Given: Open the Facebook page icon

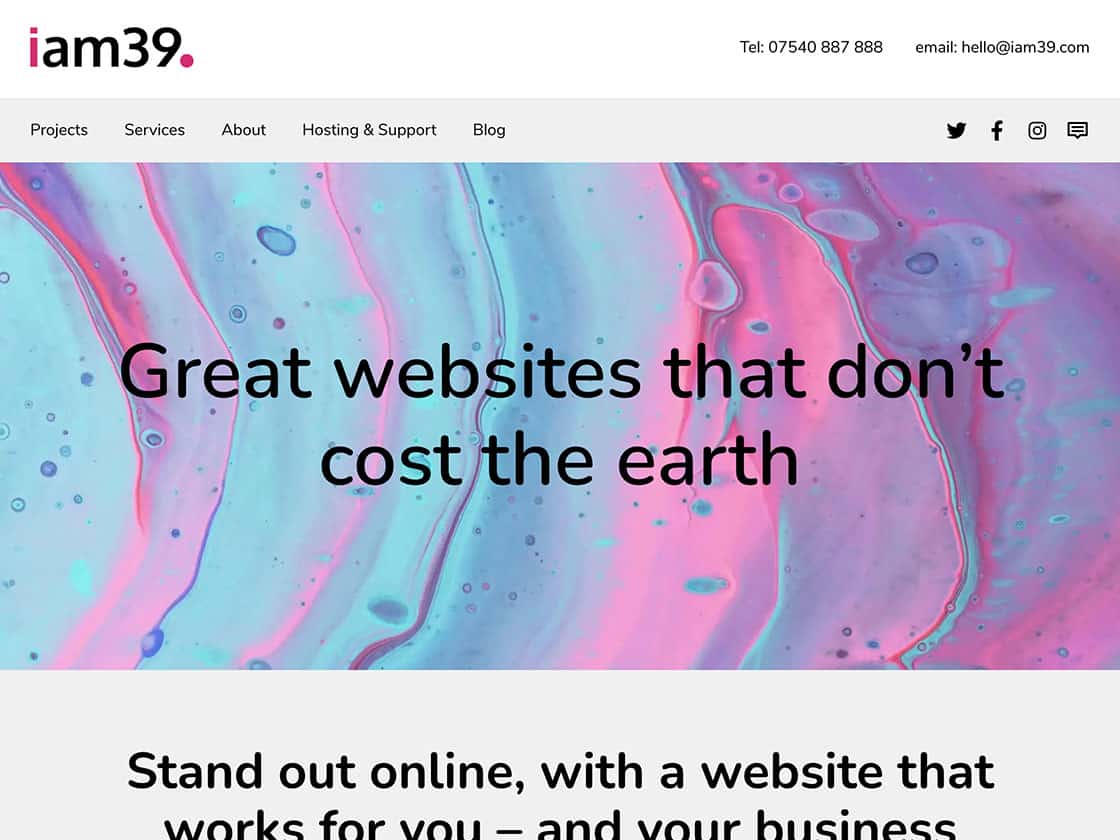Looking at the screenshot, I should point(996,130).
